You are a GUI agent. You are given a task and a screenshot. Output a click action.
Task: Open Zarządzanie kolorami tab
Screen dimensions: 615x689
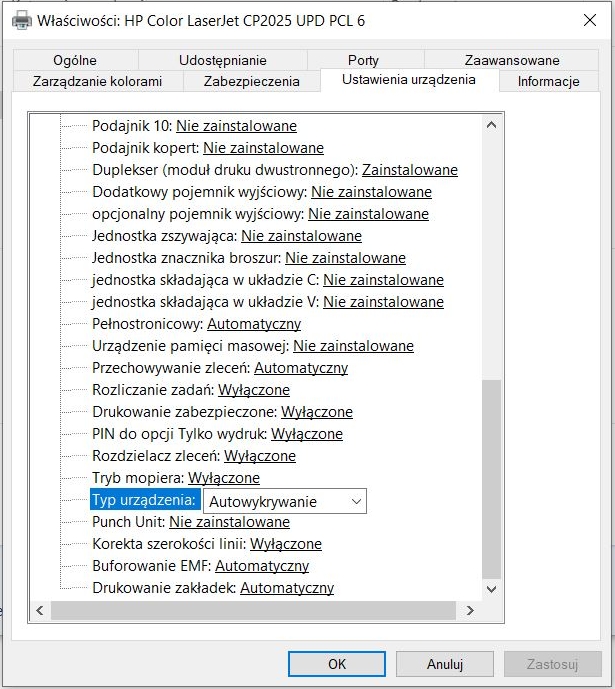coord(98,81)
